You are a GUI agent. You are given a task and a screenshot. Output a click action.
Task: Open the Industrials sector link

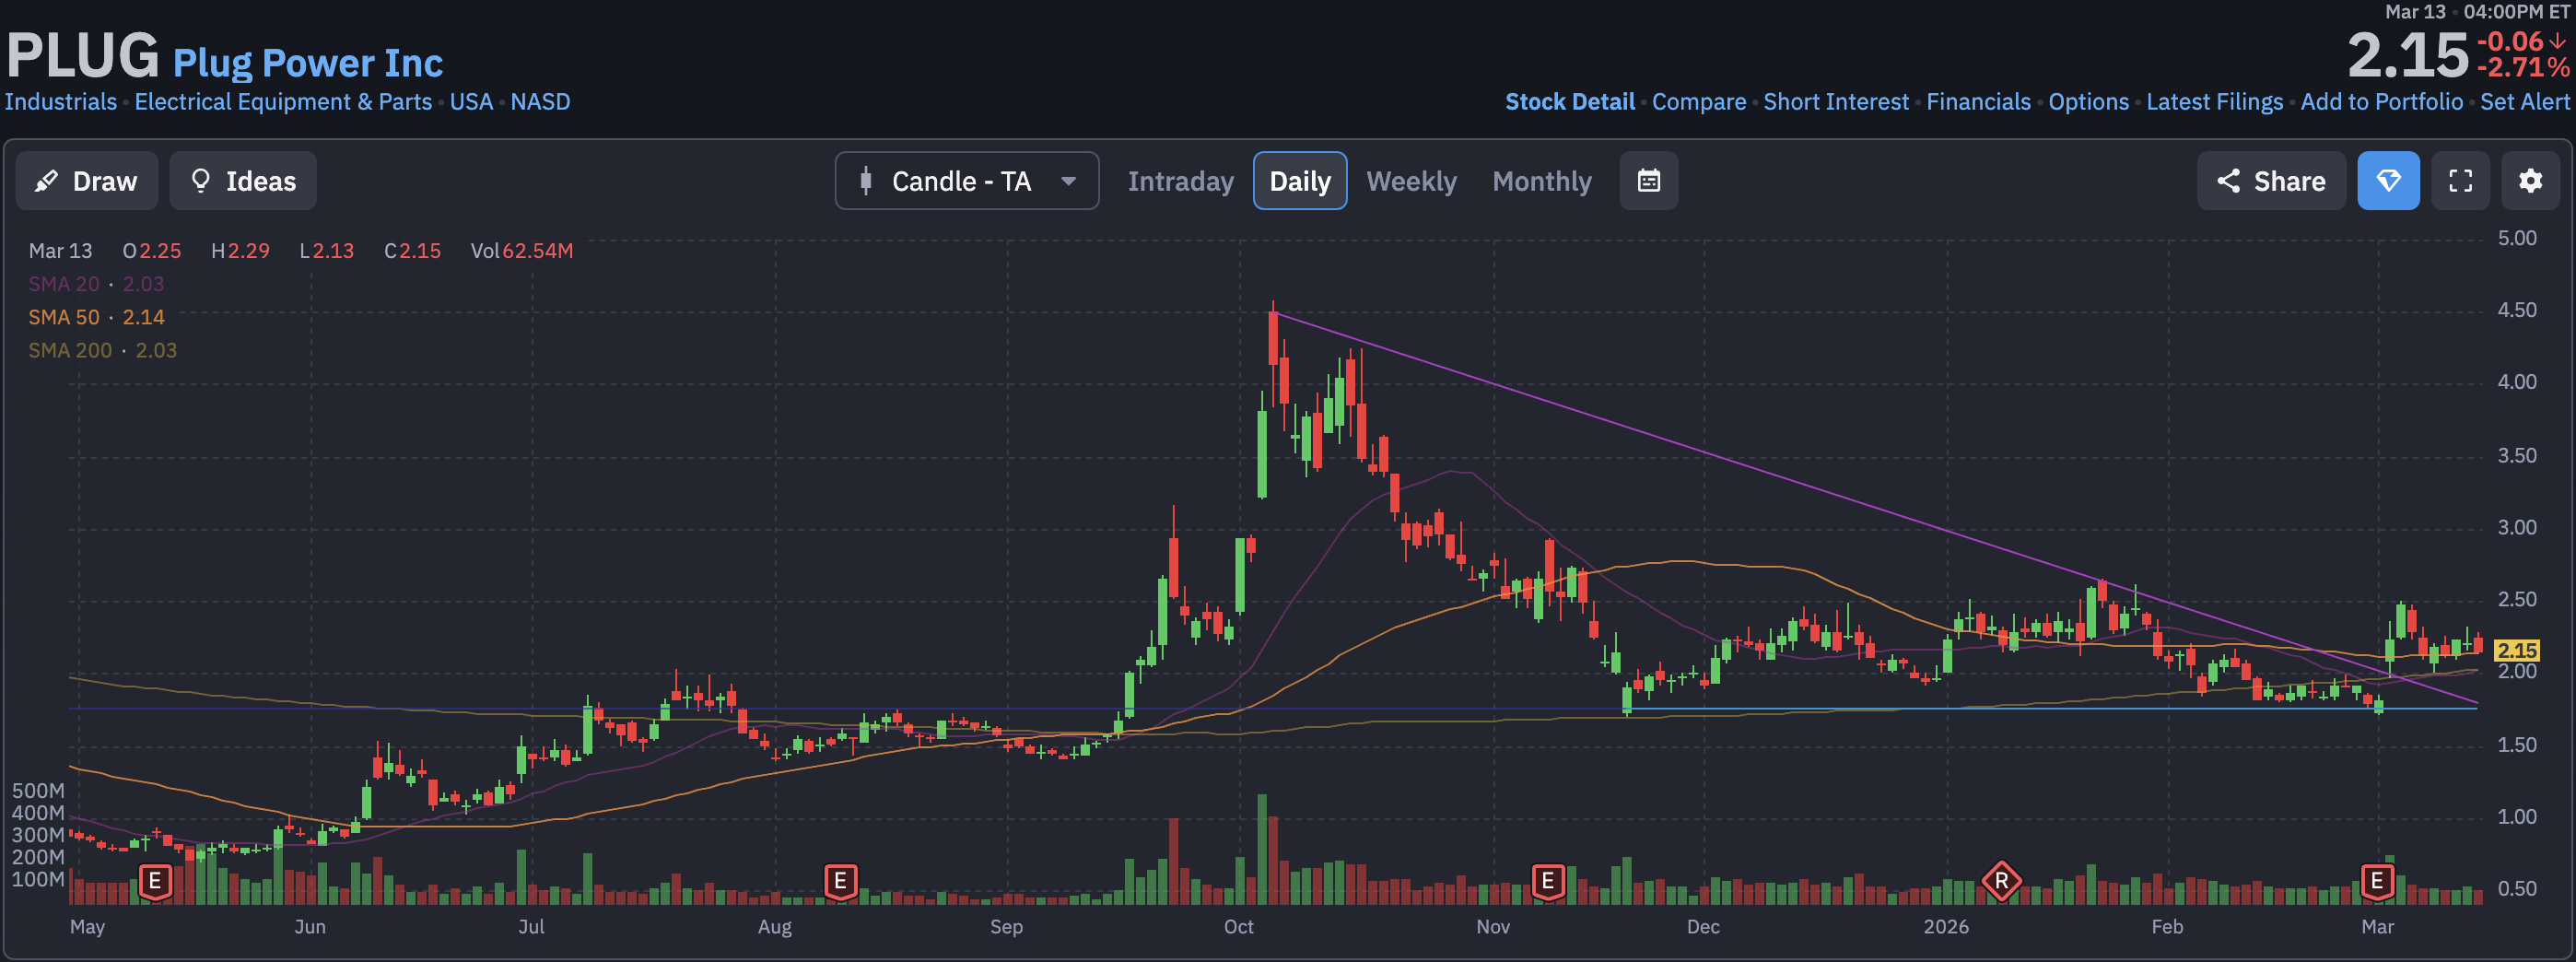click(61, 102)
